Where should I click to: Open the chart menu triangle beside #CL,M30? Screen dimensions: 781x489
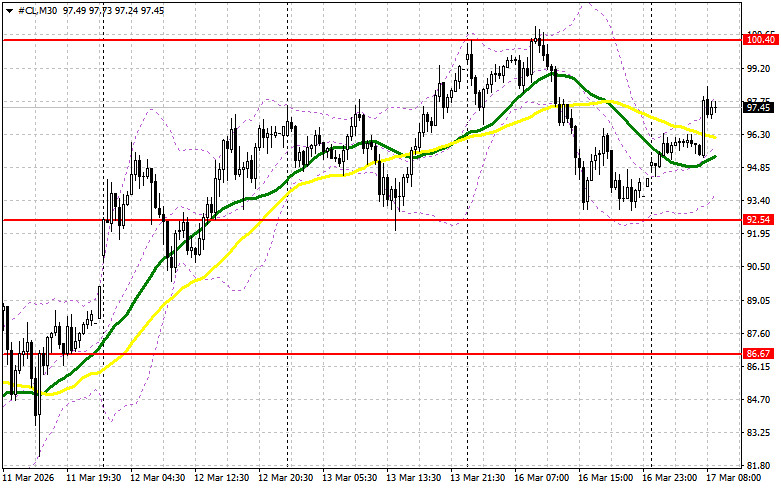point(9,11)
